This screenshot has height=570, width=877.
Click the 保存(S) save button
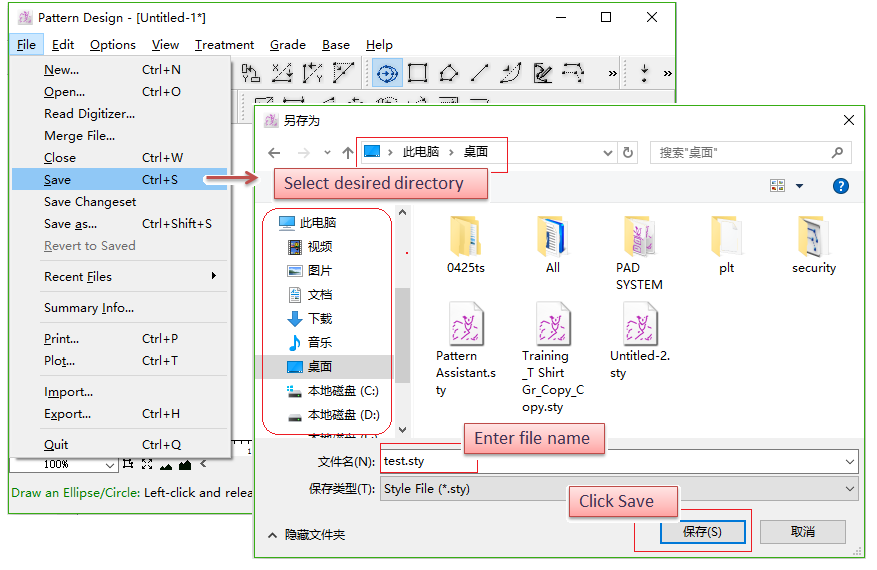pos(702,532)
